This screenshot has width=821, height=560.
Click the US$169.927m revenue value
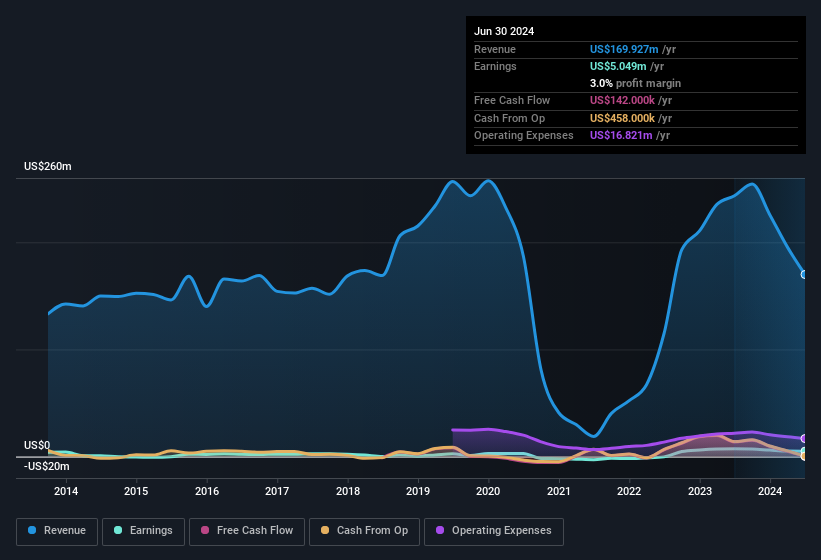pos(624,49)
